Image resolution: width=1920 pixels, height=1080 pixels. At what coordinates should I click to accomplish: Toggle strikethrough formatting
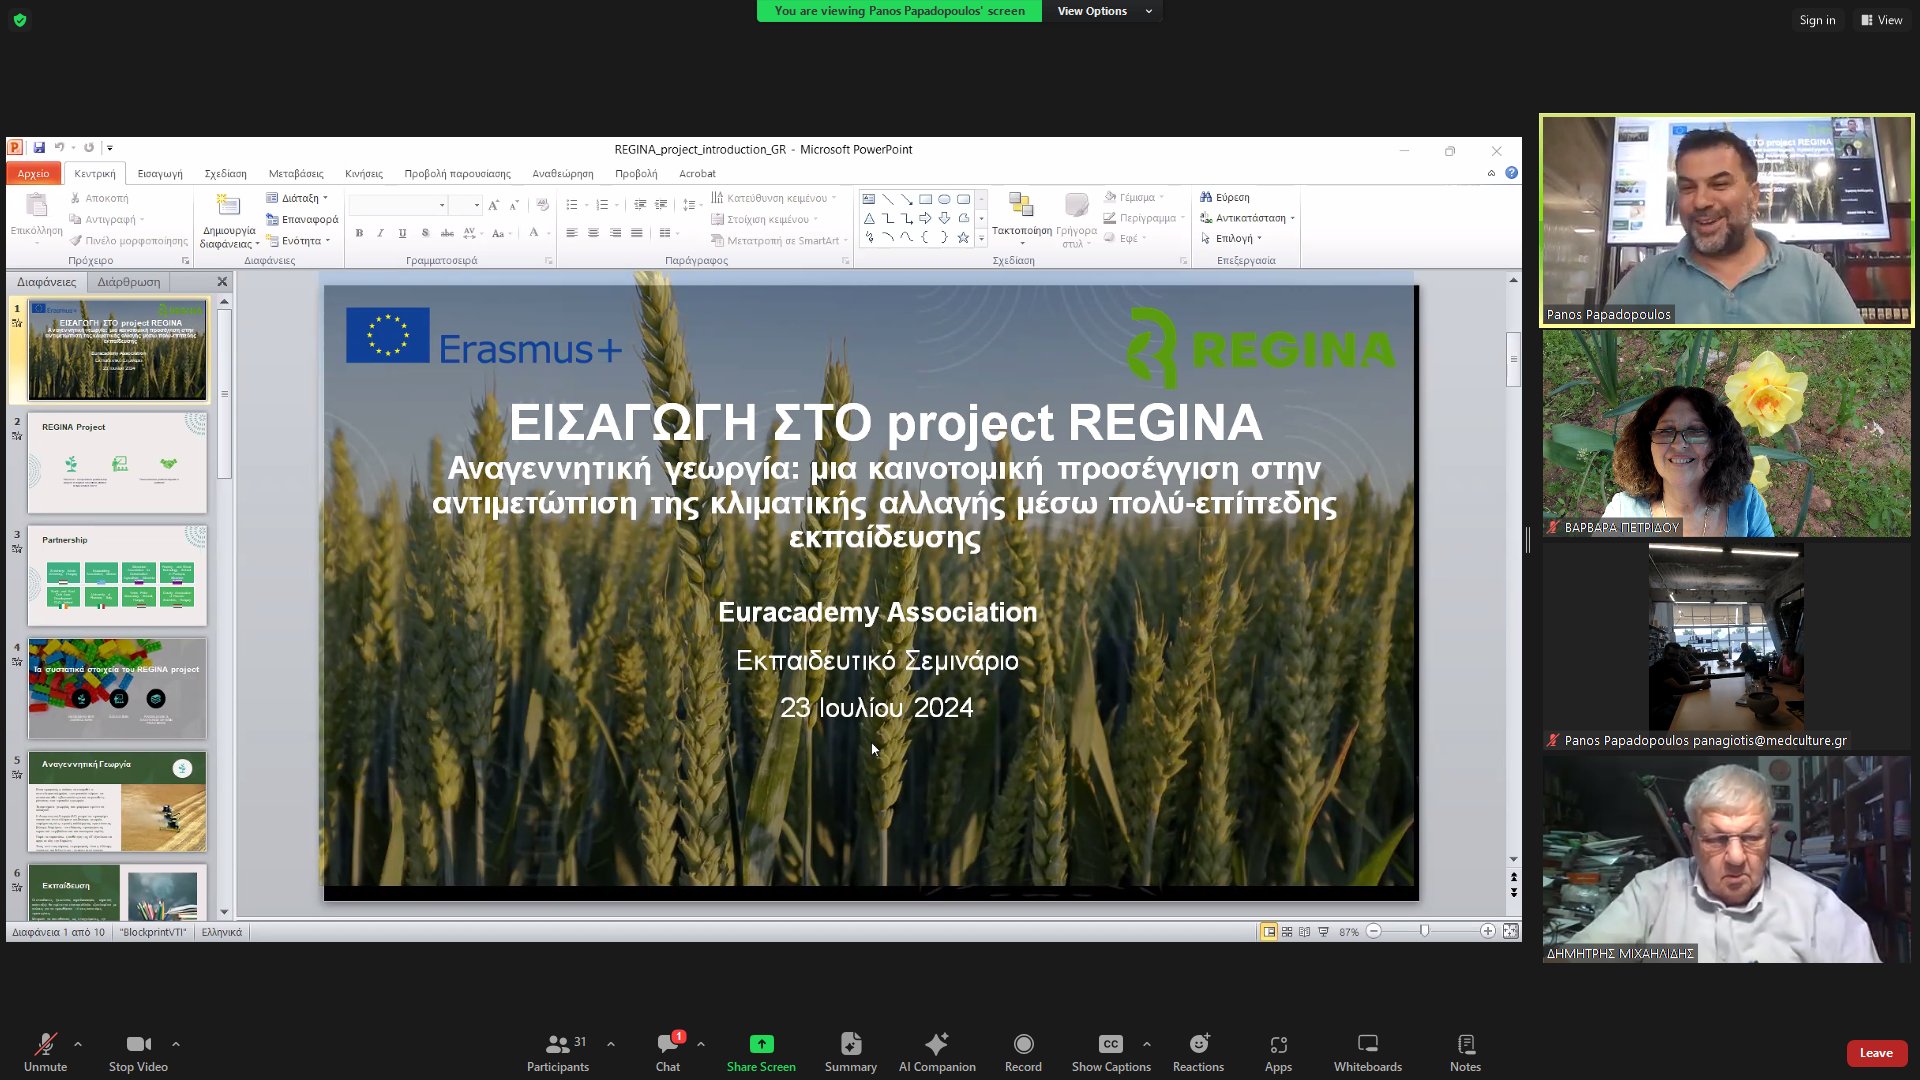click(447, 233)
